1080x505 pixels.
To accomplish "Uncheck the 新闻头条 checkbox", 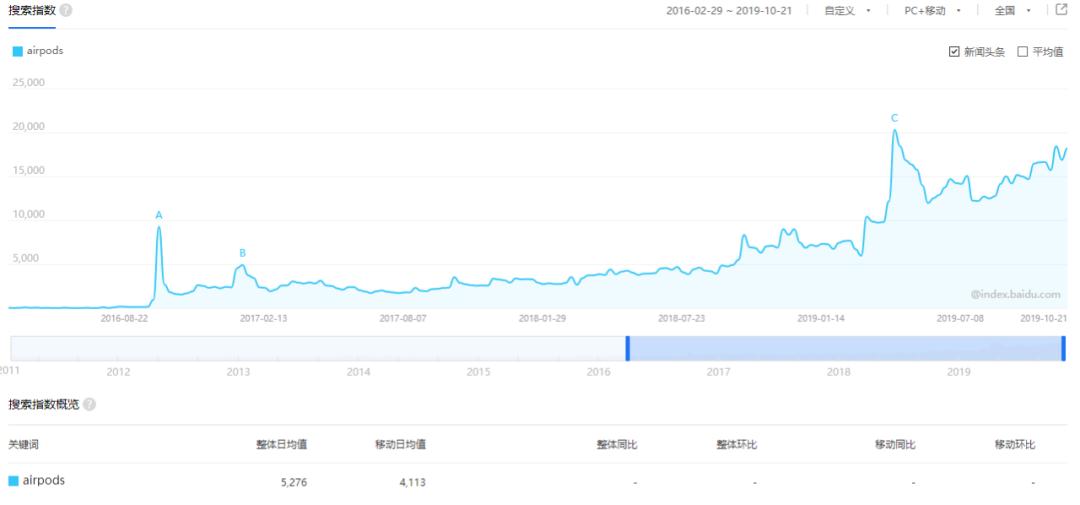I will [x=954, y=52].
